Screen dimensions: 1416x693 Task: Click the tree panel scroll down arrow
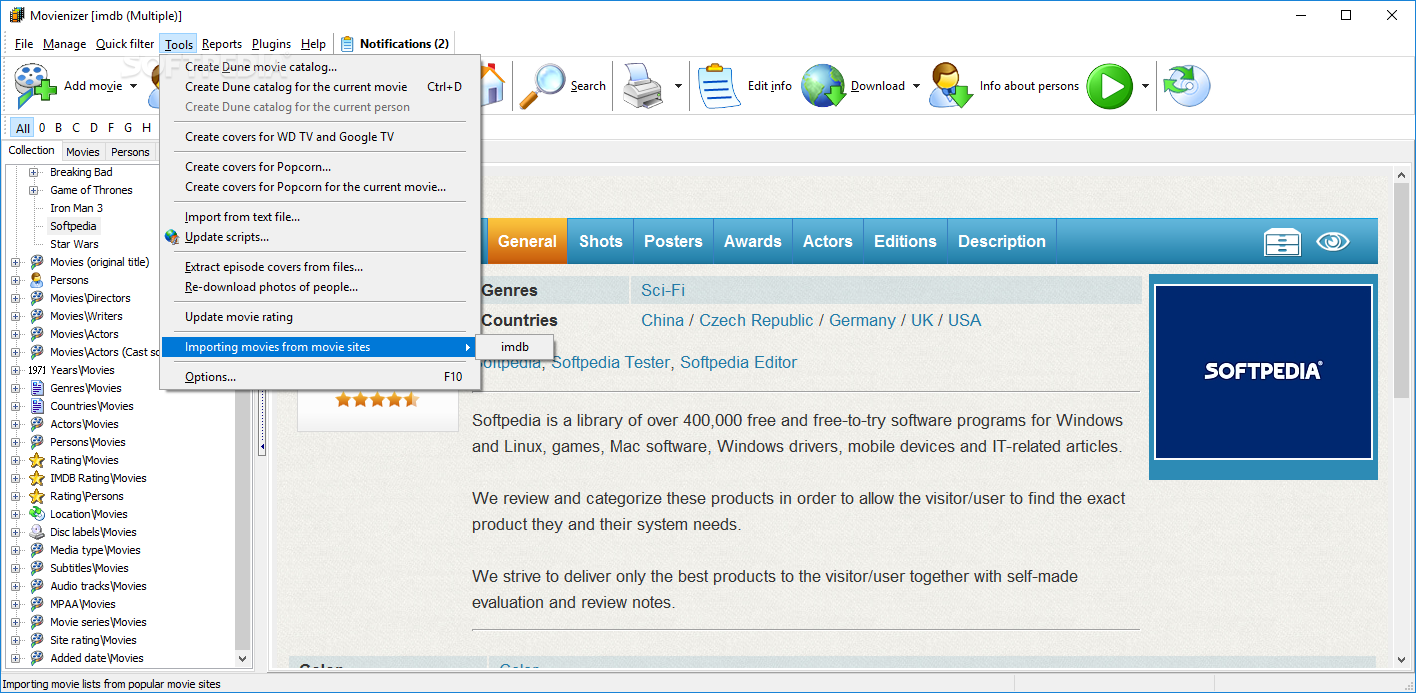pyautogui.click(x=243, y=658)
